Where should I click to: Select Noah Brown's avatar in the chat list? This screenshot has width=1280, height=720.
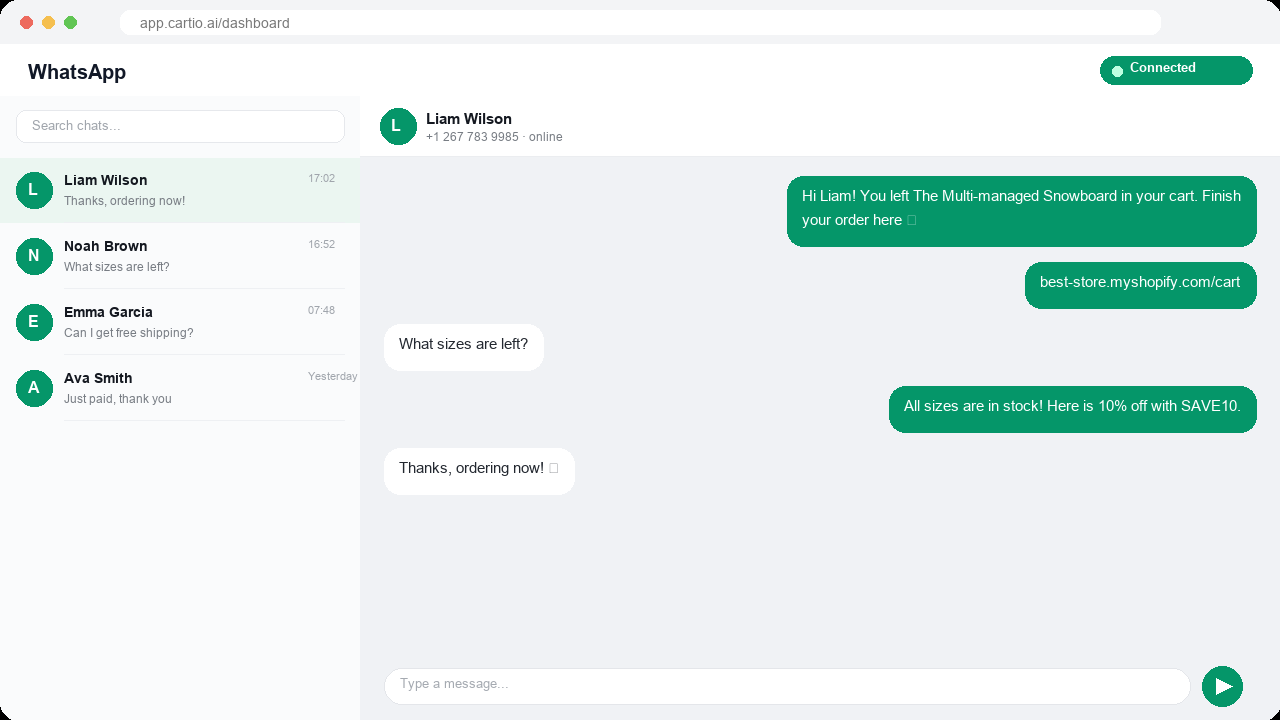(x=34, y=256)
